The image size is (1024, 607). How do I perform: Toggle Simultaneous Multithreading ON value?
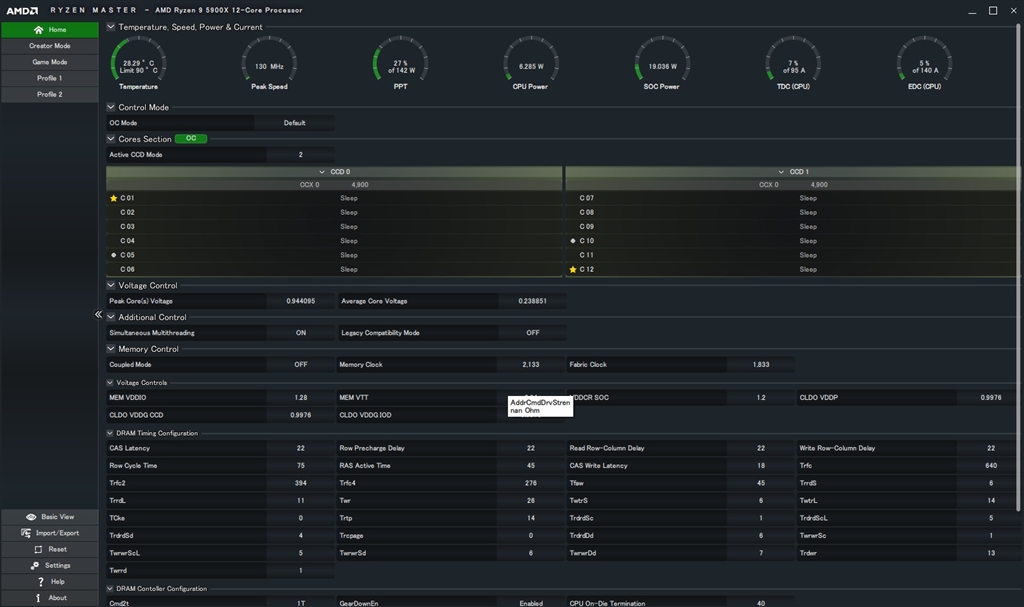[300, 333]
